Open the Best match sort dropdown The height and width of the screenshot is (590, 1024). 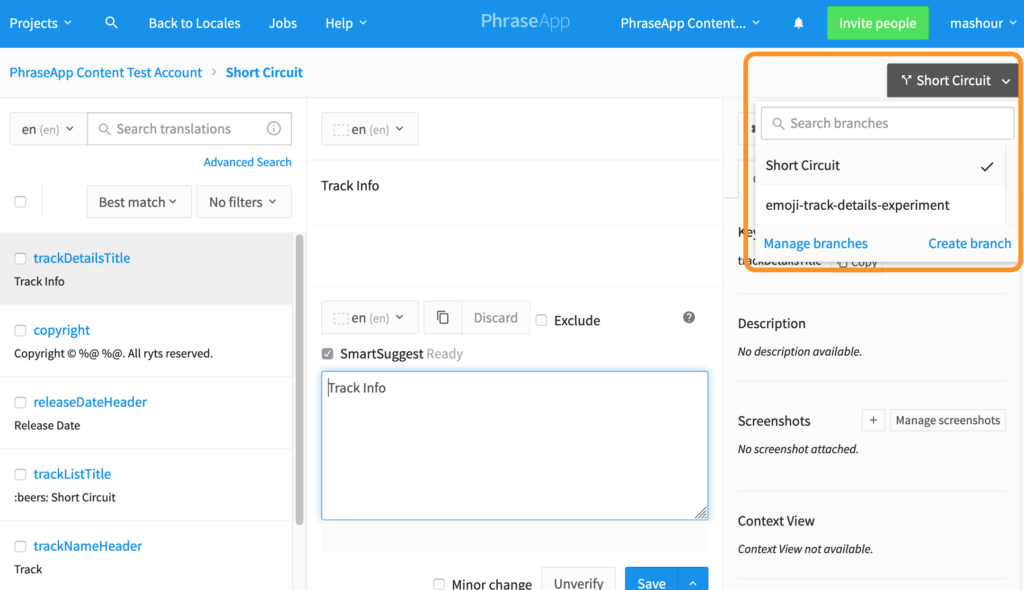coord(138,202)
